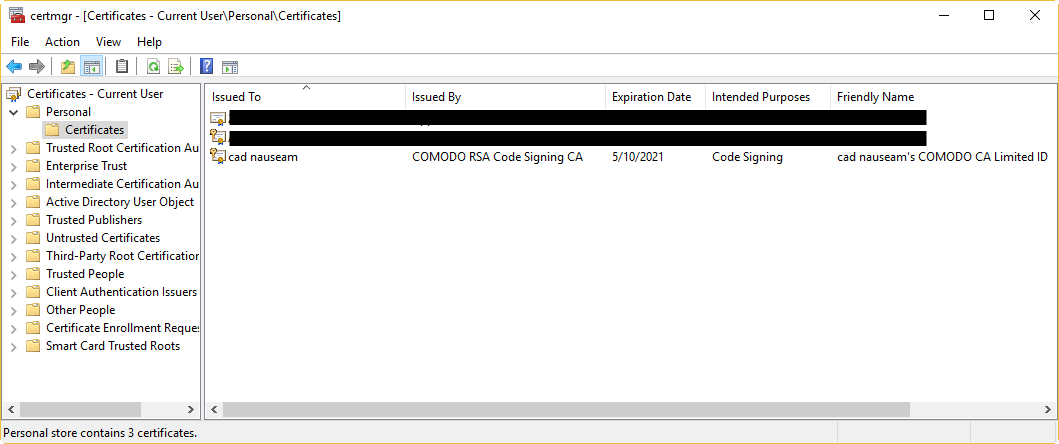Image resolution: width=1059 pixels, height=444 pixels.
Task: Toggle the Show/Hide Action Pane button
Action: pyautogui.click(x=230, y=66)
